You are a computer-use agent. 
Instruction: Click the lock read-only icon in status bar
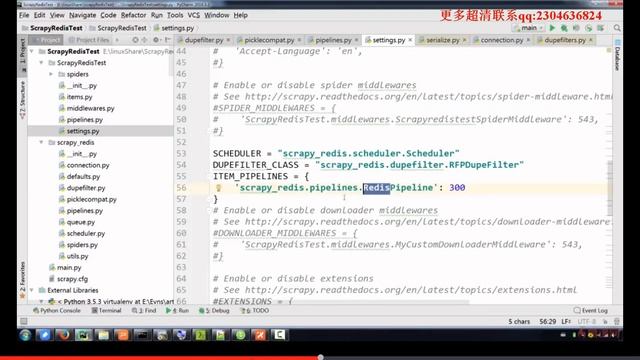605,322
